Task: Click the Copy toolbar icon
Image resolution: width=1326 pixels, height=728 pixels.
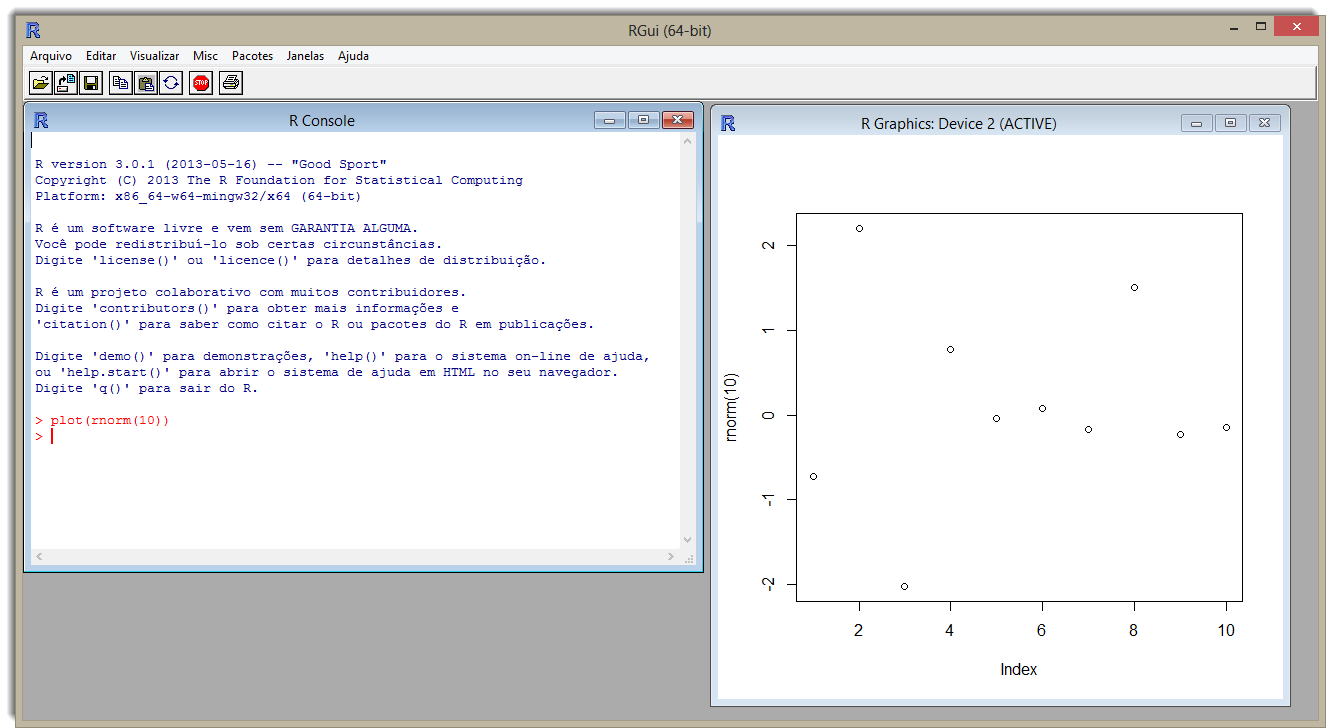Action: (x=121, y=83)
